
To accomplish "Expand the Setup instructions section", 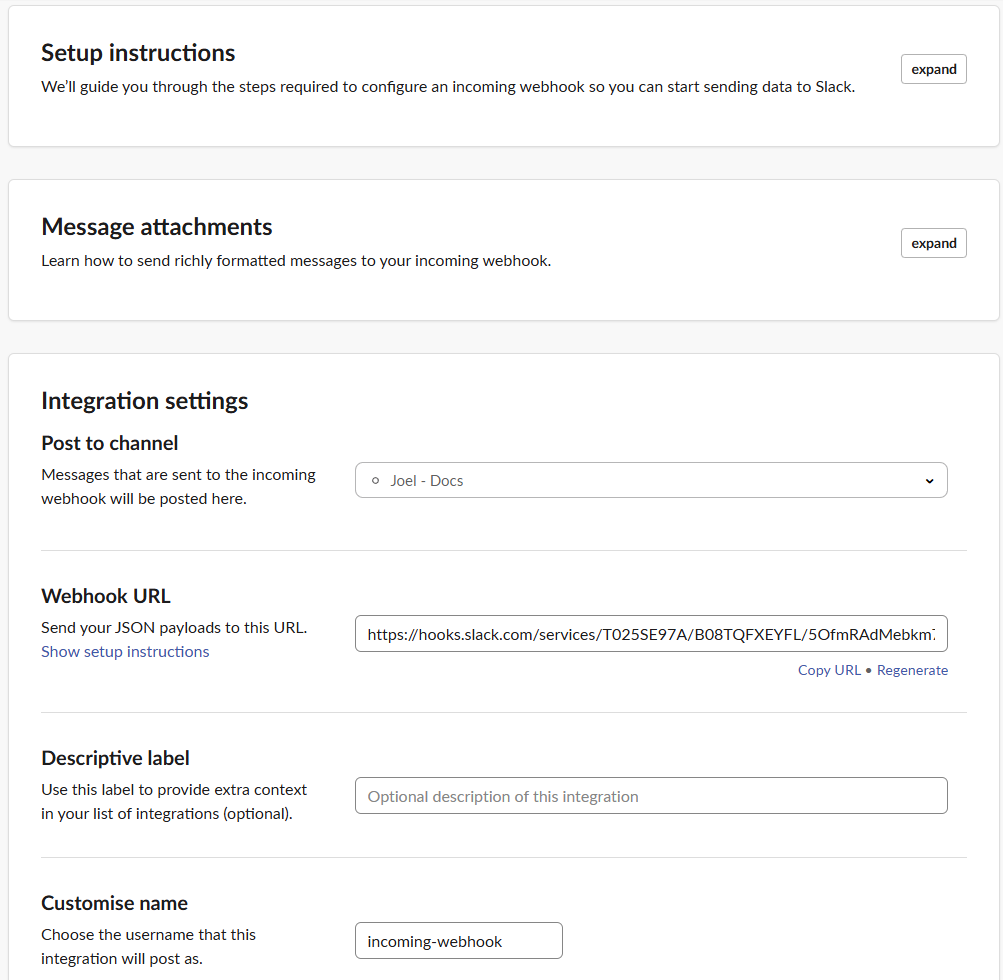I will (933, 69).
